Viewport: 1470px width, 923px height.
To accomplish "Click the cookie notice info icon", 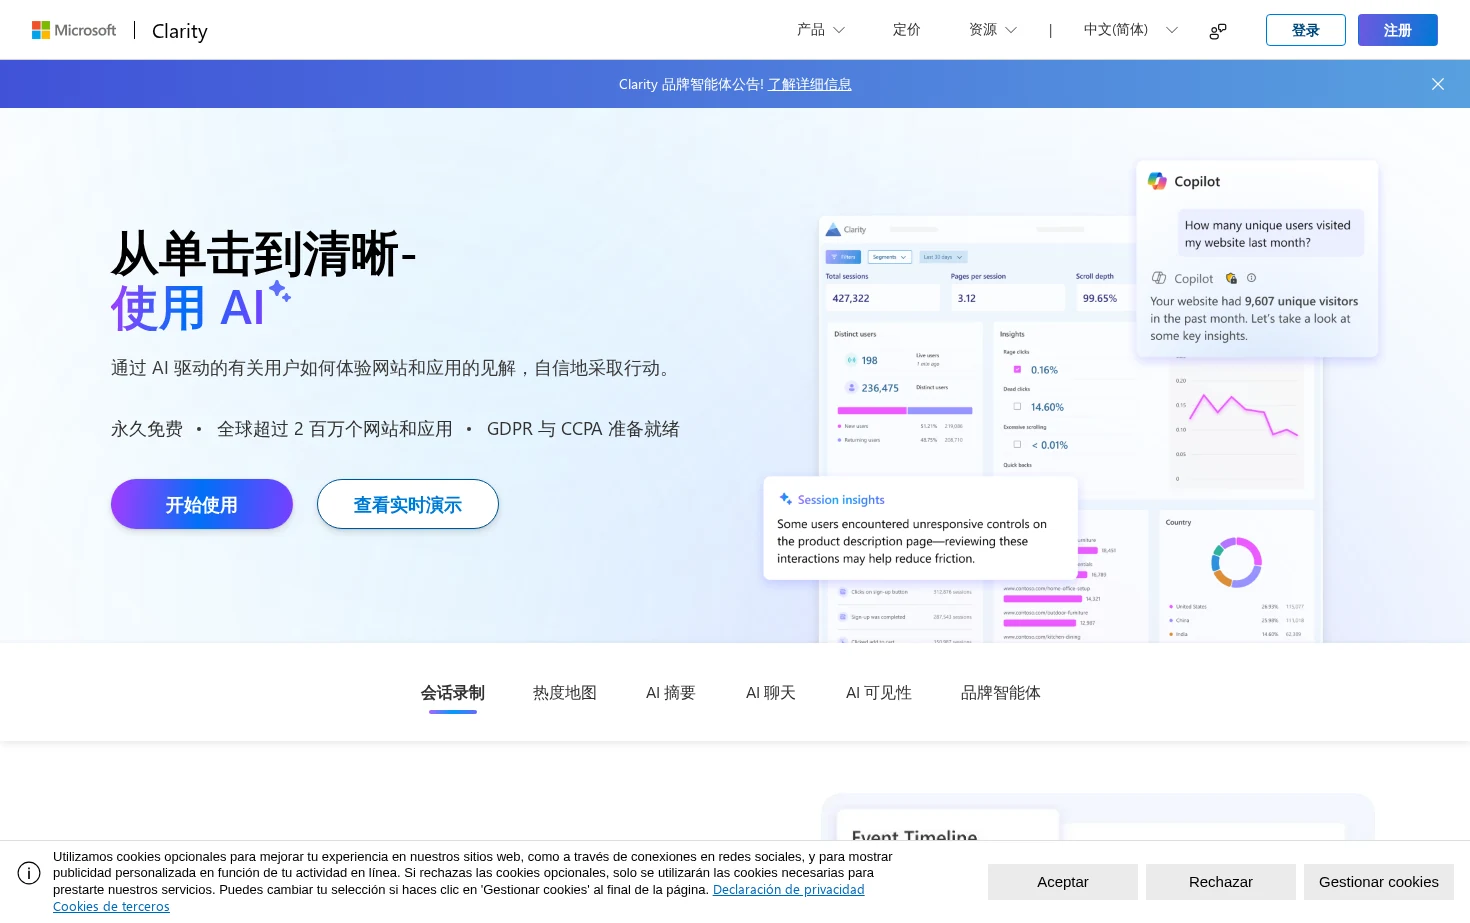I will (29, 873).
